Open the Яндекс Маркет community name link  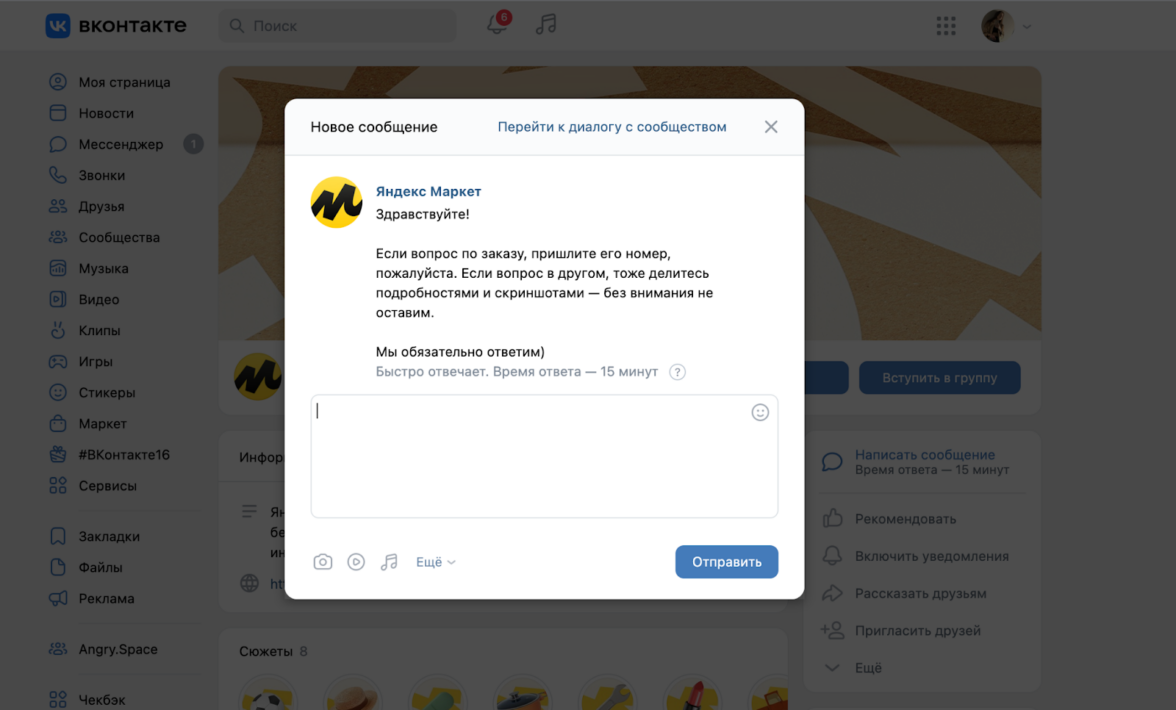pyautogui.click(x=428, y=191)
